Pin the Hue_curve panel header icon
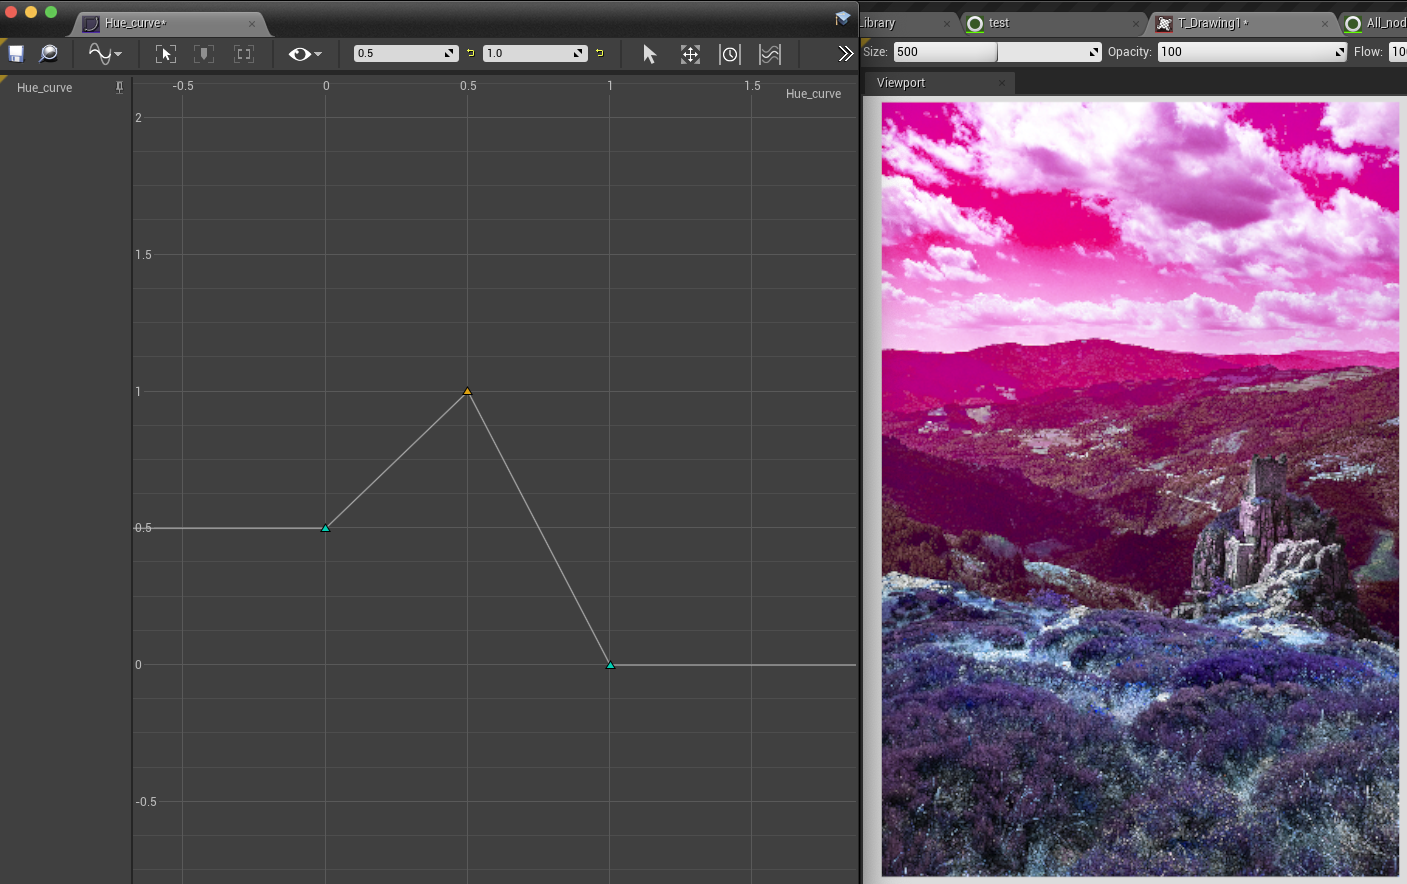The width and height of the screenshot is (1407, 884). pos(119,87)
